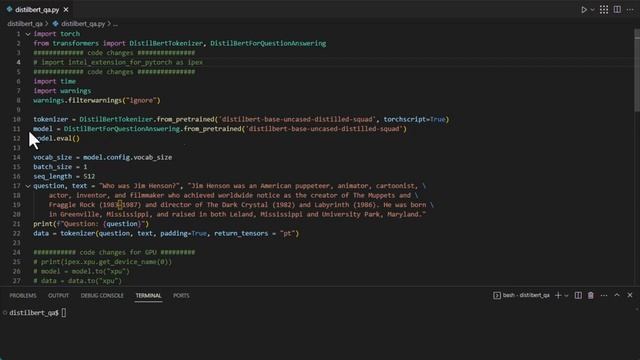The image size is (640, 360).
Task: Click 'return_tensors' argument on line 22
Action: pos(241,233)
